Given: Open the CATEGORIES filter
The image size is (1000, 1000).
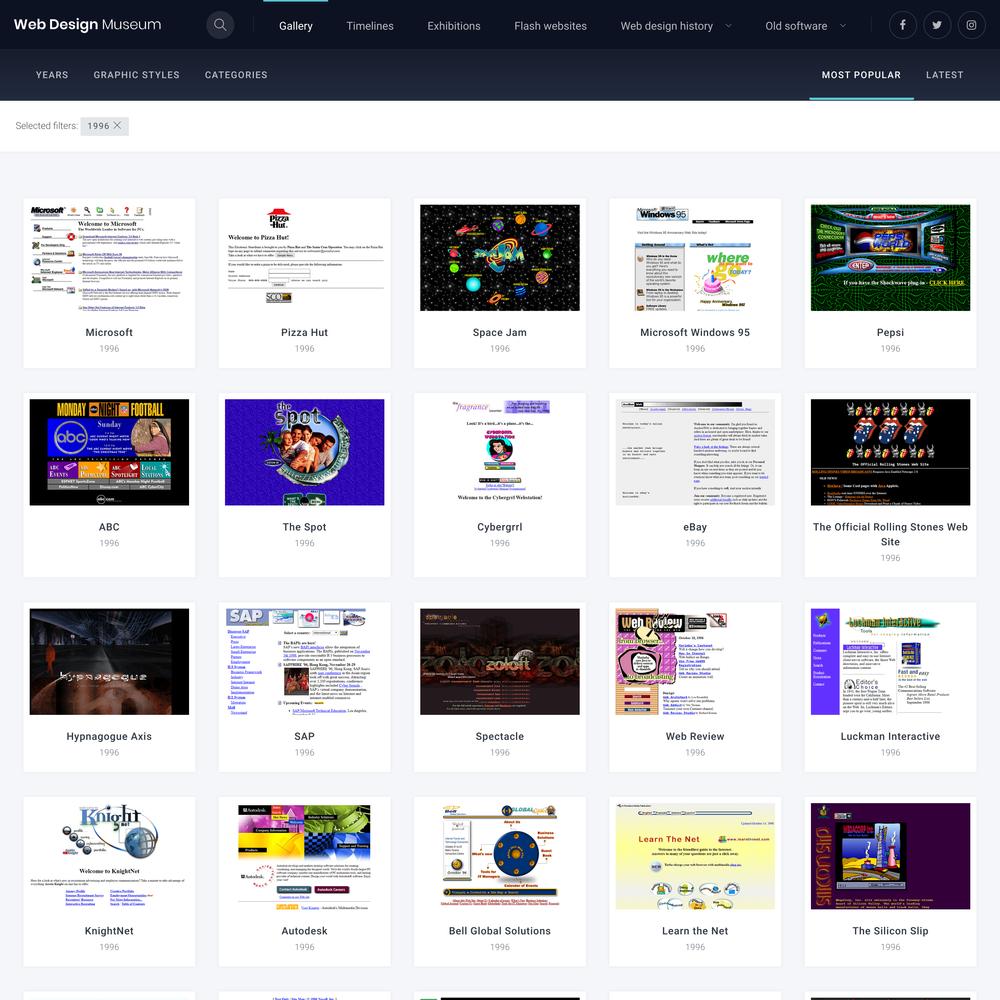Looking at the screenshot, I should pos(236,75).
